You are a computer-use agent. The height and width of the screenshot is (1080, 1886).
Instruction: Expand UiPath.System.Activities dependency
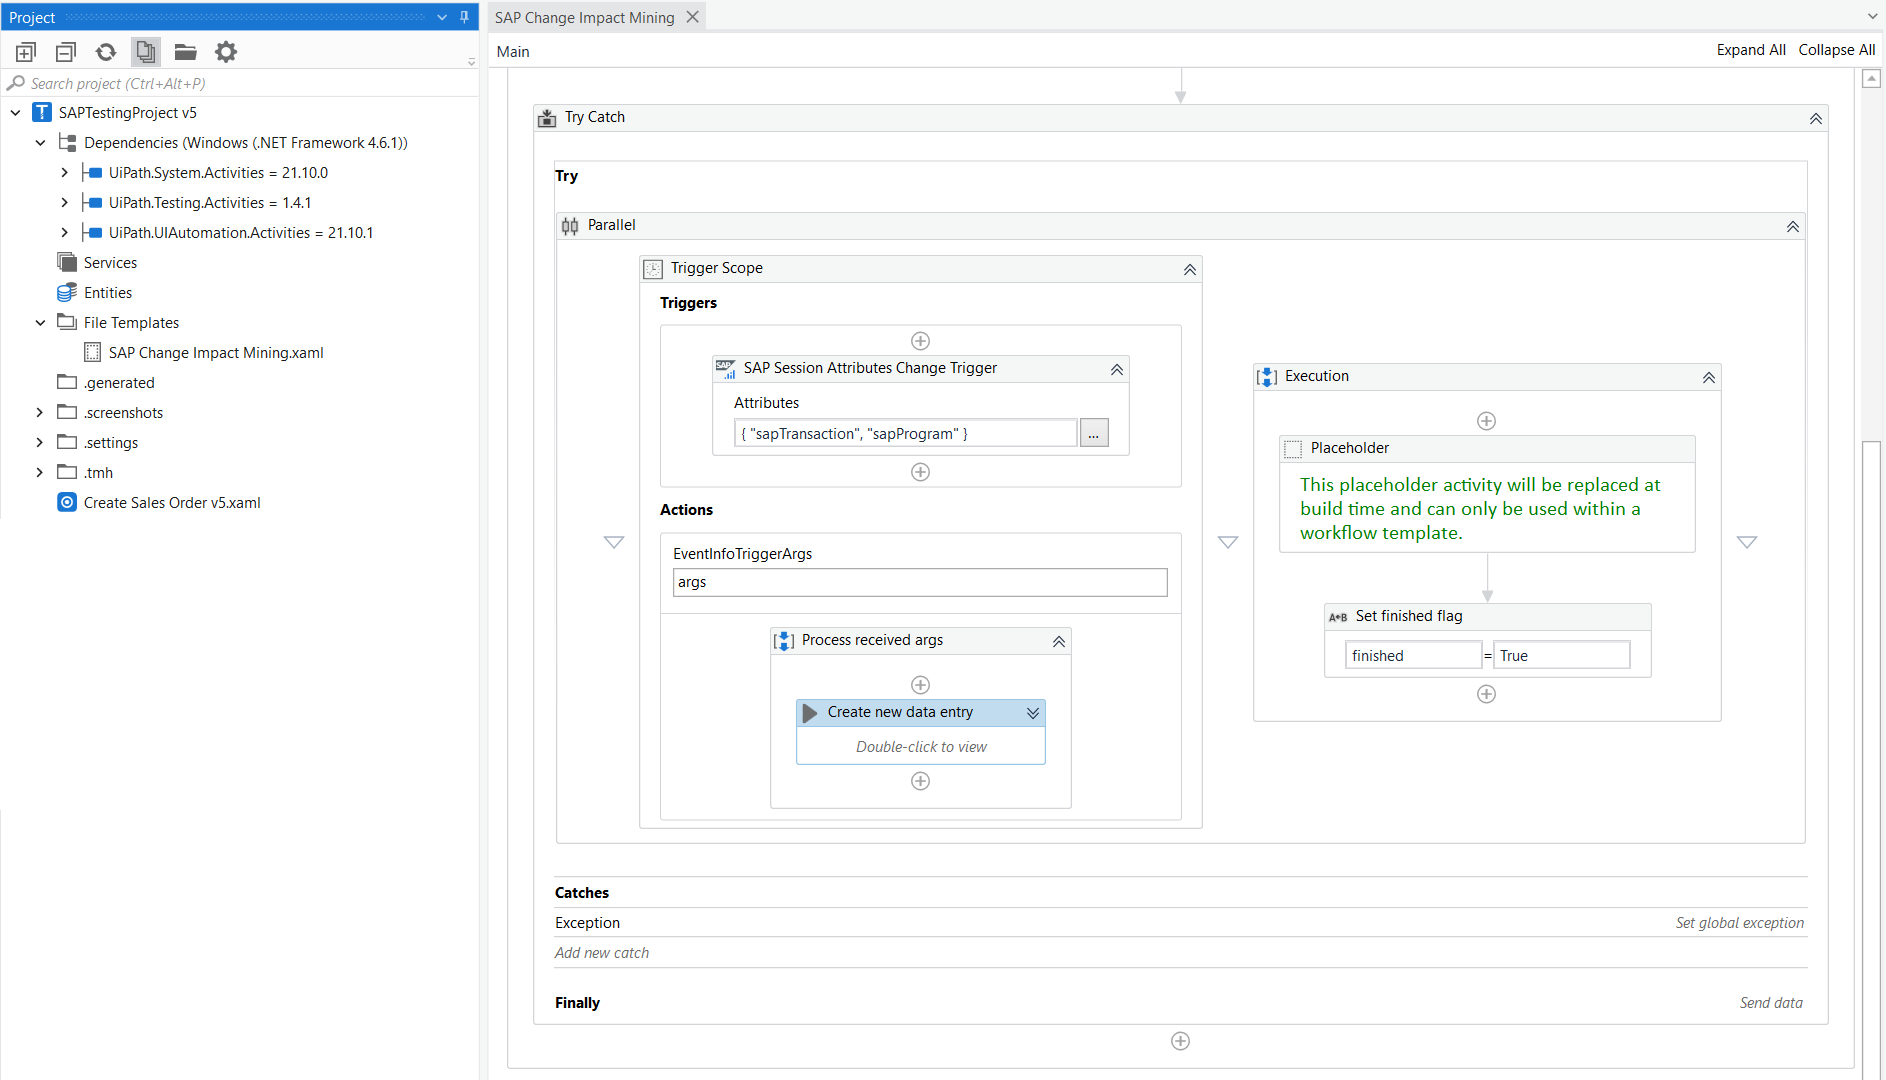(x=65, y=173)
